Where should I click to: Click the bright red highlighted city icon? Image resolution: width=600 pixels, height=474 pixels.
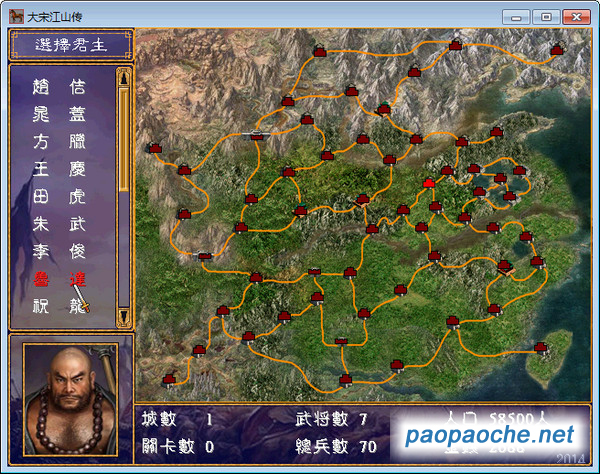click(429, 184)
